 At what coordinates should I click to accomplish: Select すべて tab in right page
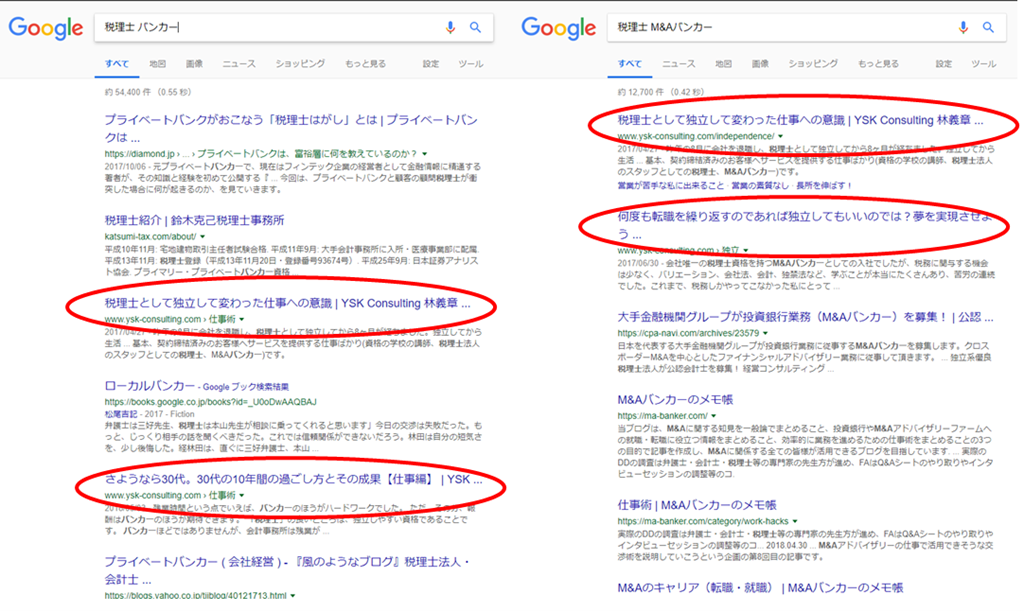point(630,63)
